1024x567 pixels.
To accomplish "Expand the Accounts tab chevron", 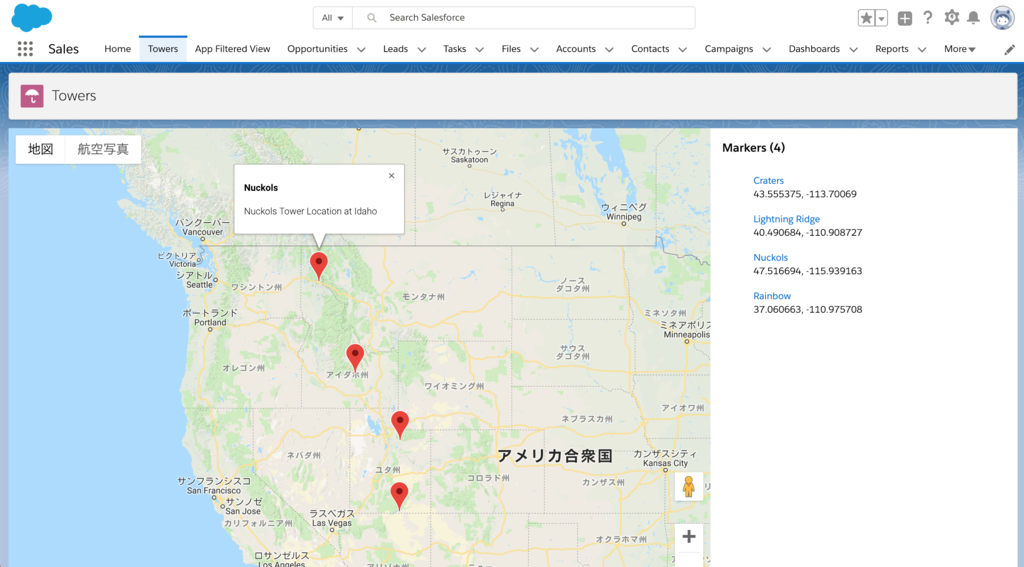I will (609, 50).
